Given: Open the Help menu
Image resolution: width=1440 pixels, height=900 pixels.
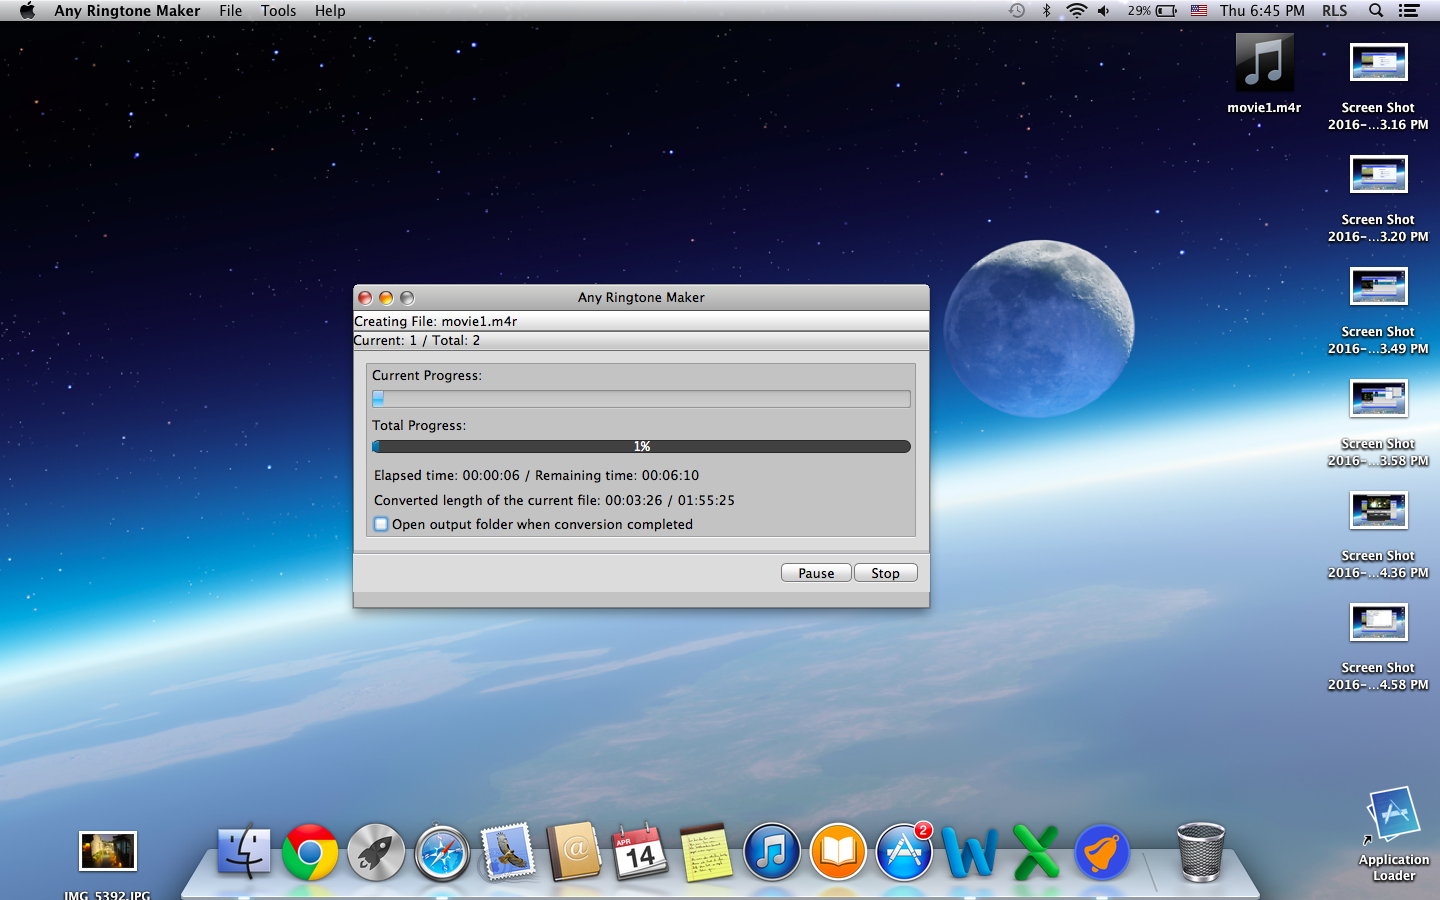Looking at the screenshot, I should 330,11.
